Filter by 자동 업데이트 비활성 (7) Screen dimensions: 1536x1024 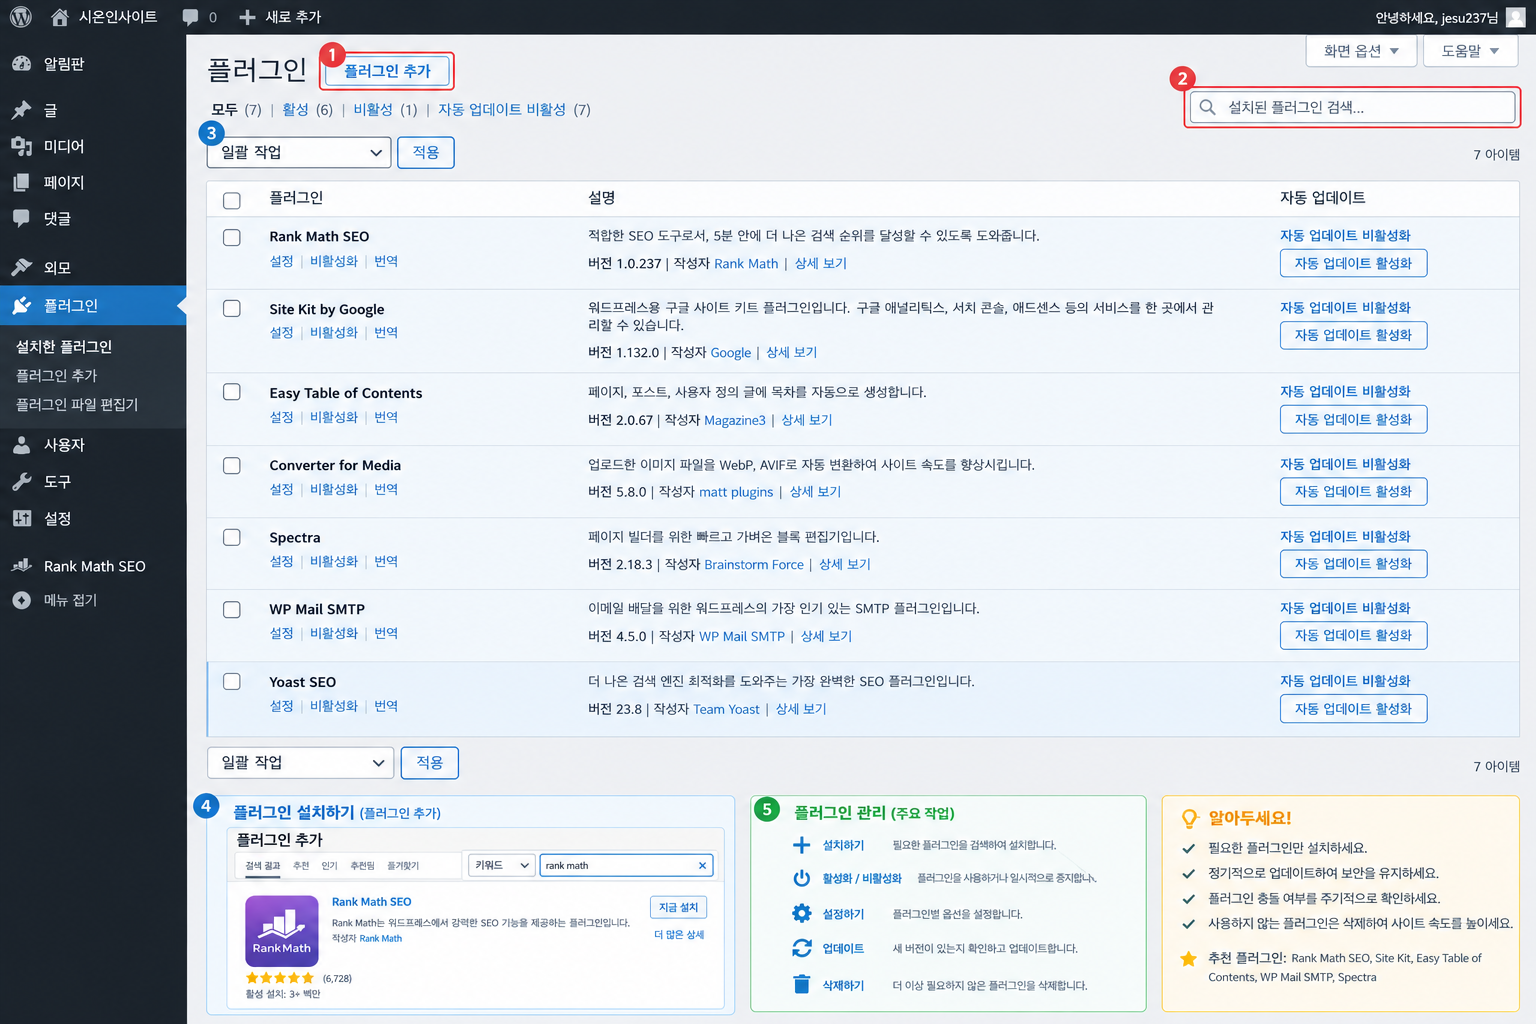tap(514, 109)
